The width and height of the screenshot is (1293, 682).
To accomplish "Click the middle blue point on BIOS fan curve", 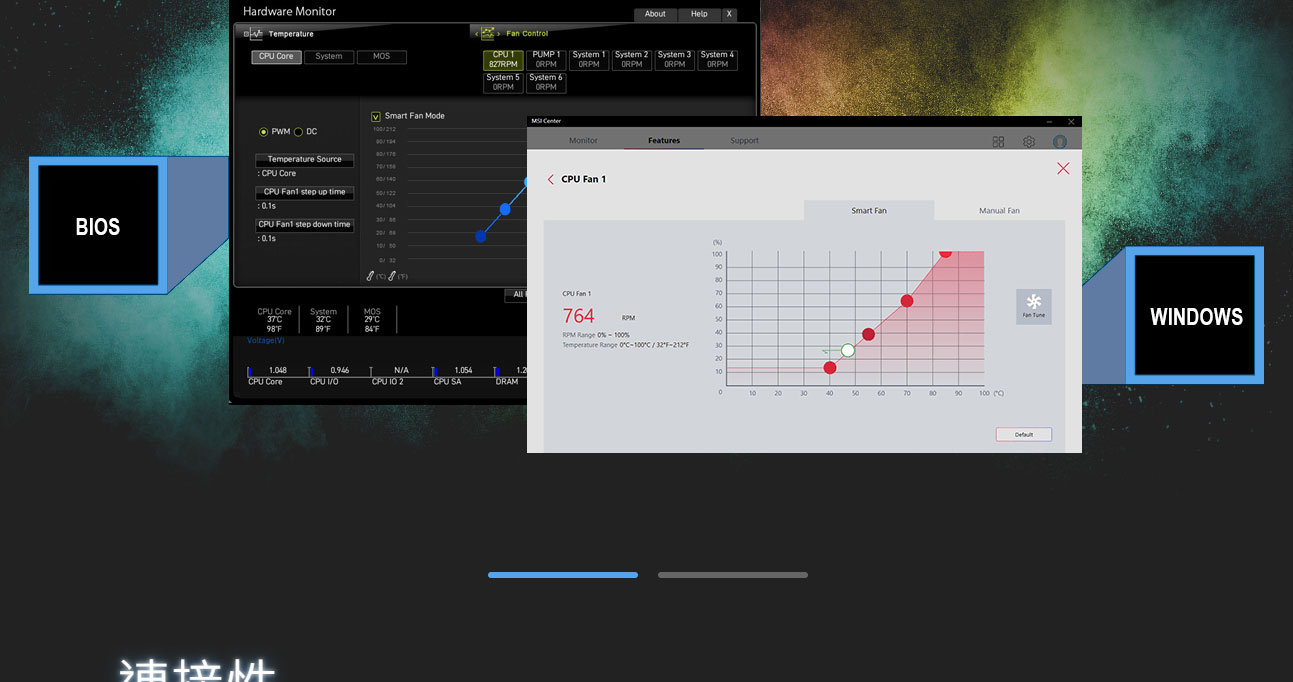I will point(505,209).
